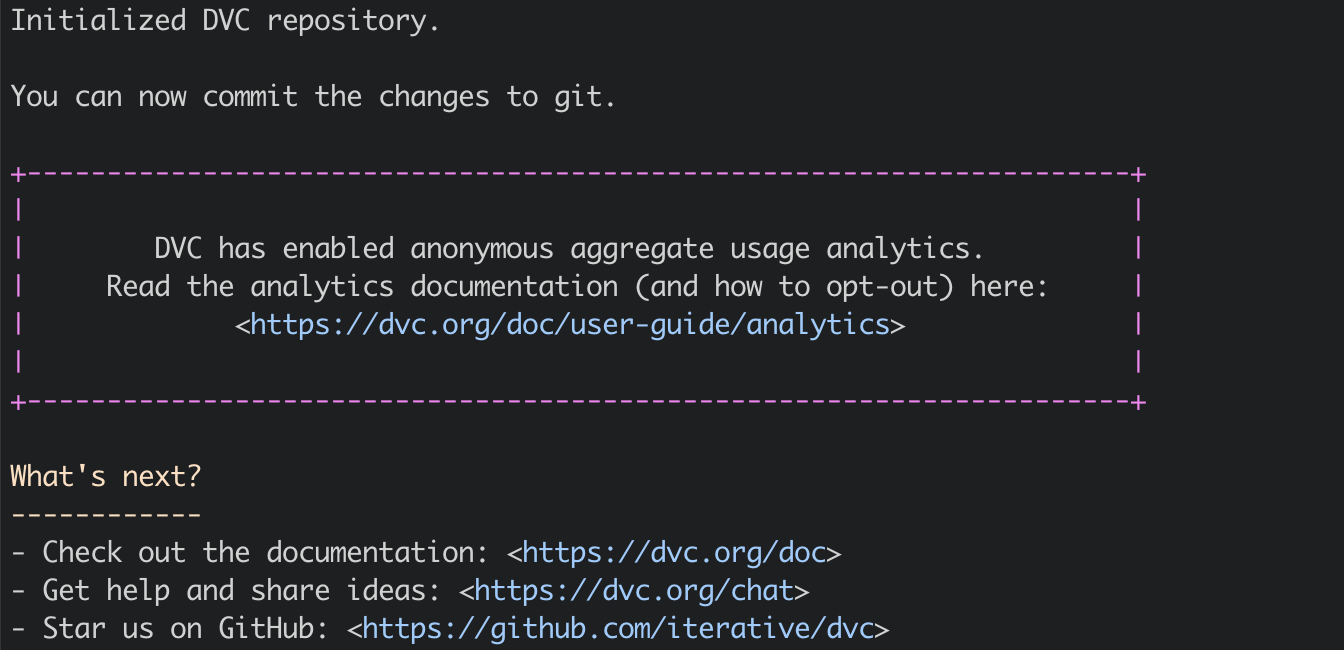
Task: Click the top-left plus corner of the box
Action: pyautogui.click(x=17, y=174)
